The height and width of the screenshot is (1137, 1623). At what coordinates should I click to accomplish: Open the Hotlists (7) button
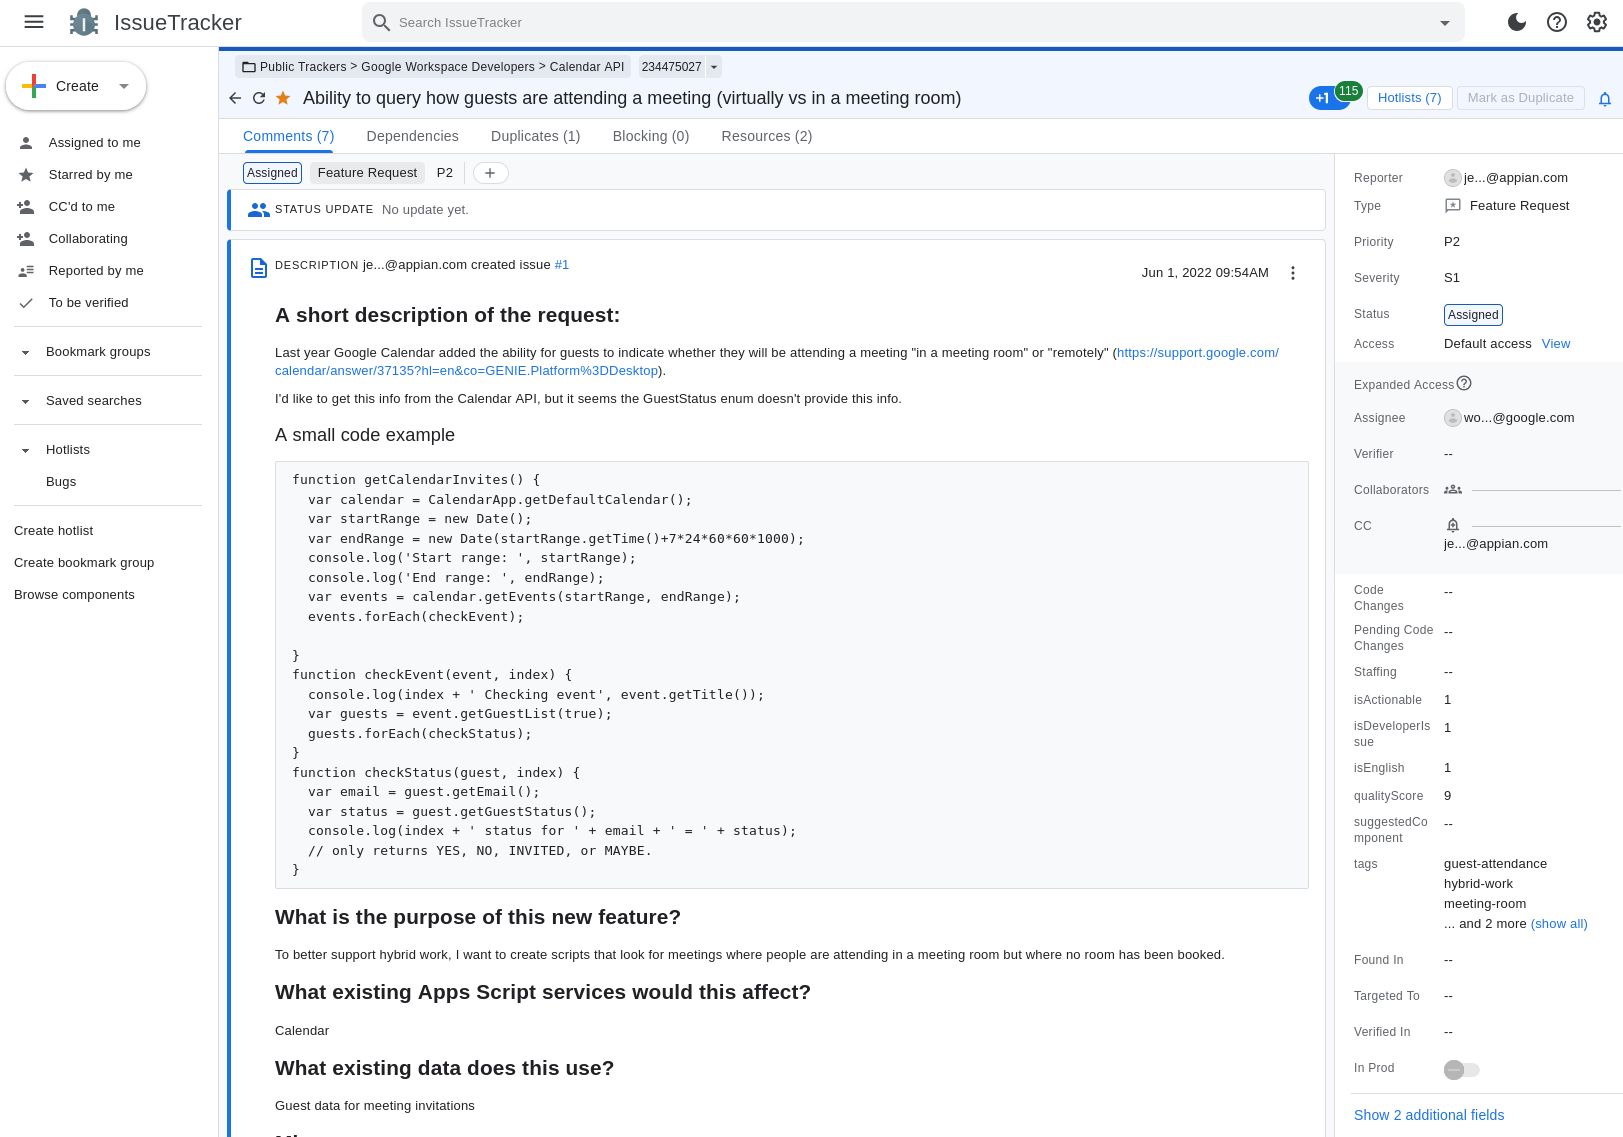coord(1409,98)
